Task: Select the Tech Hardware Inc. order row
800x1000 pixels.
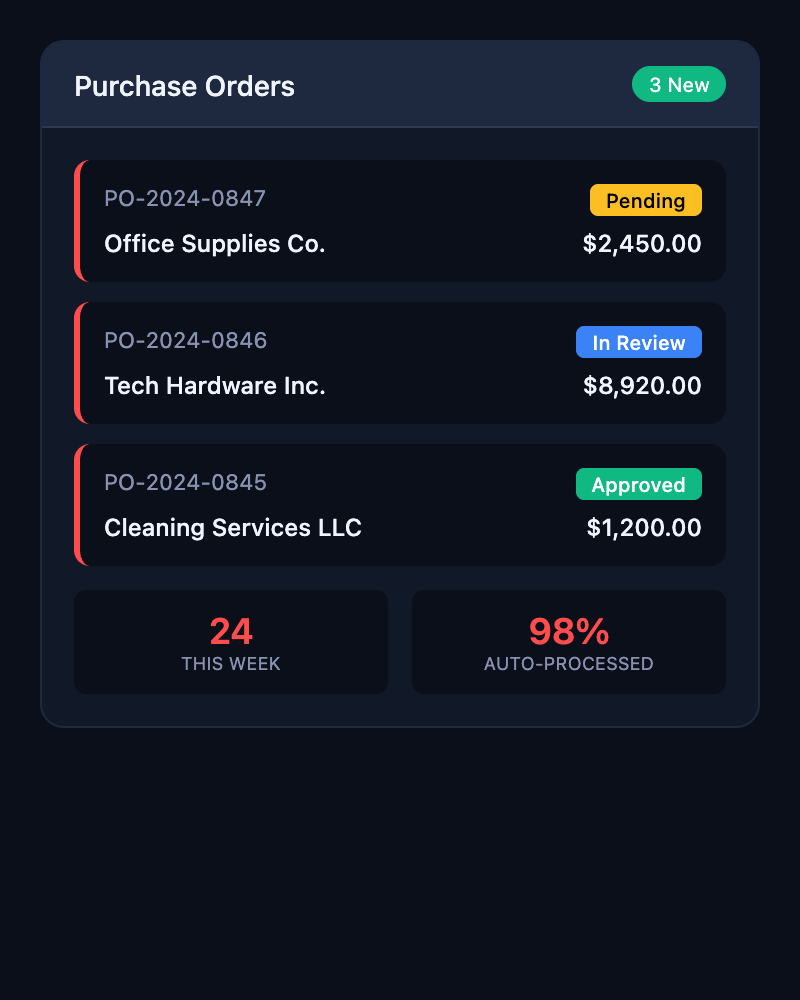Action: [400, 362]
